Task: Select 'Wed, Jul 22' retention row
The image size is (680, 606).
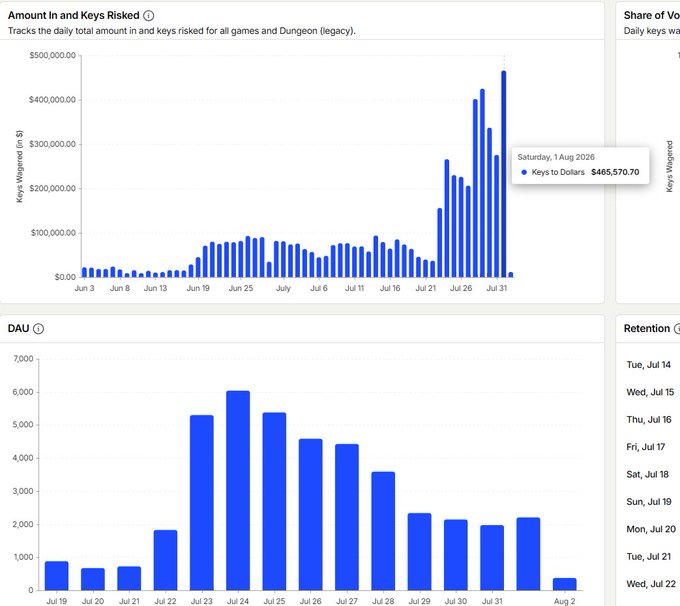Action: 651,584
